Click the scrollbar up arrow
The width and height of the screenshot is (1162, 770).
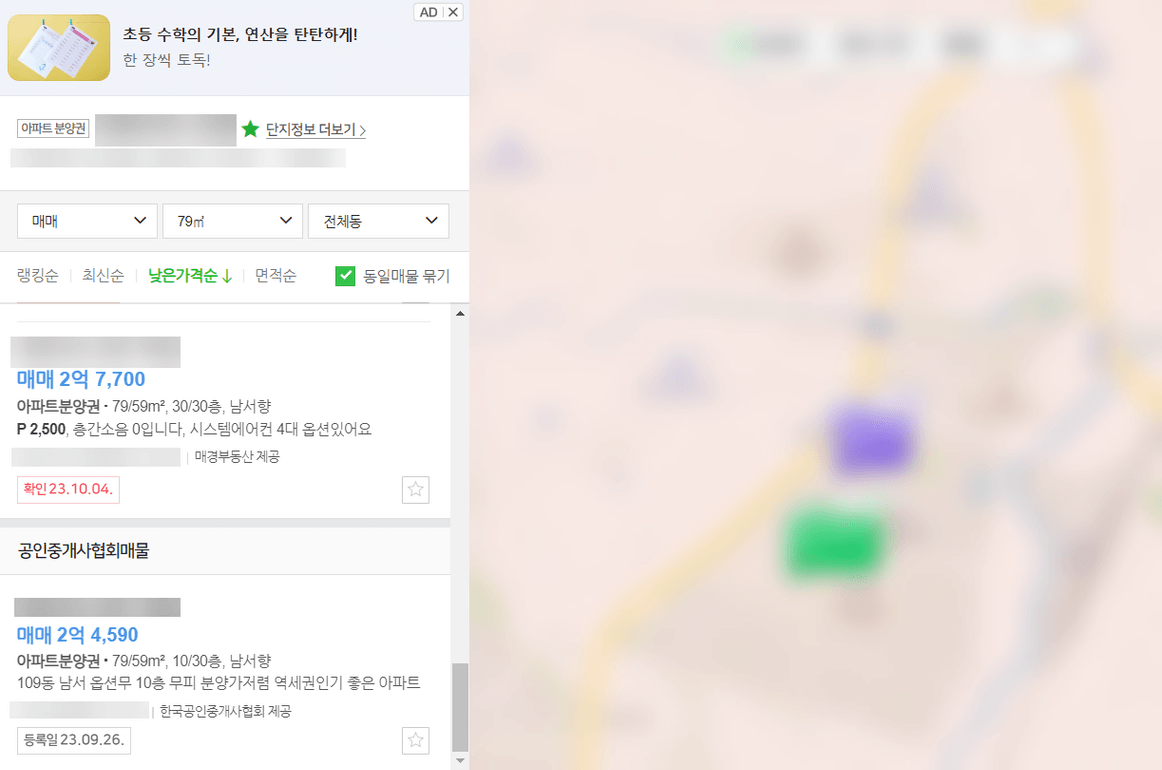460,313
